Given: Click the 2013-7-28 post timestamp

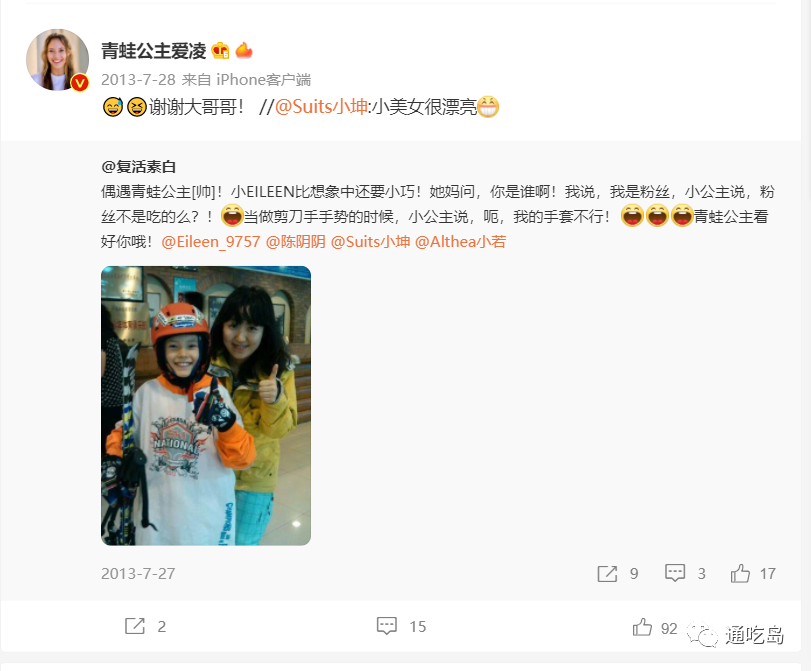Looking at the screenshot, I should (138, 80).
